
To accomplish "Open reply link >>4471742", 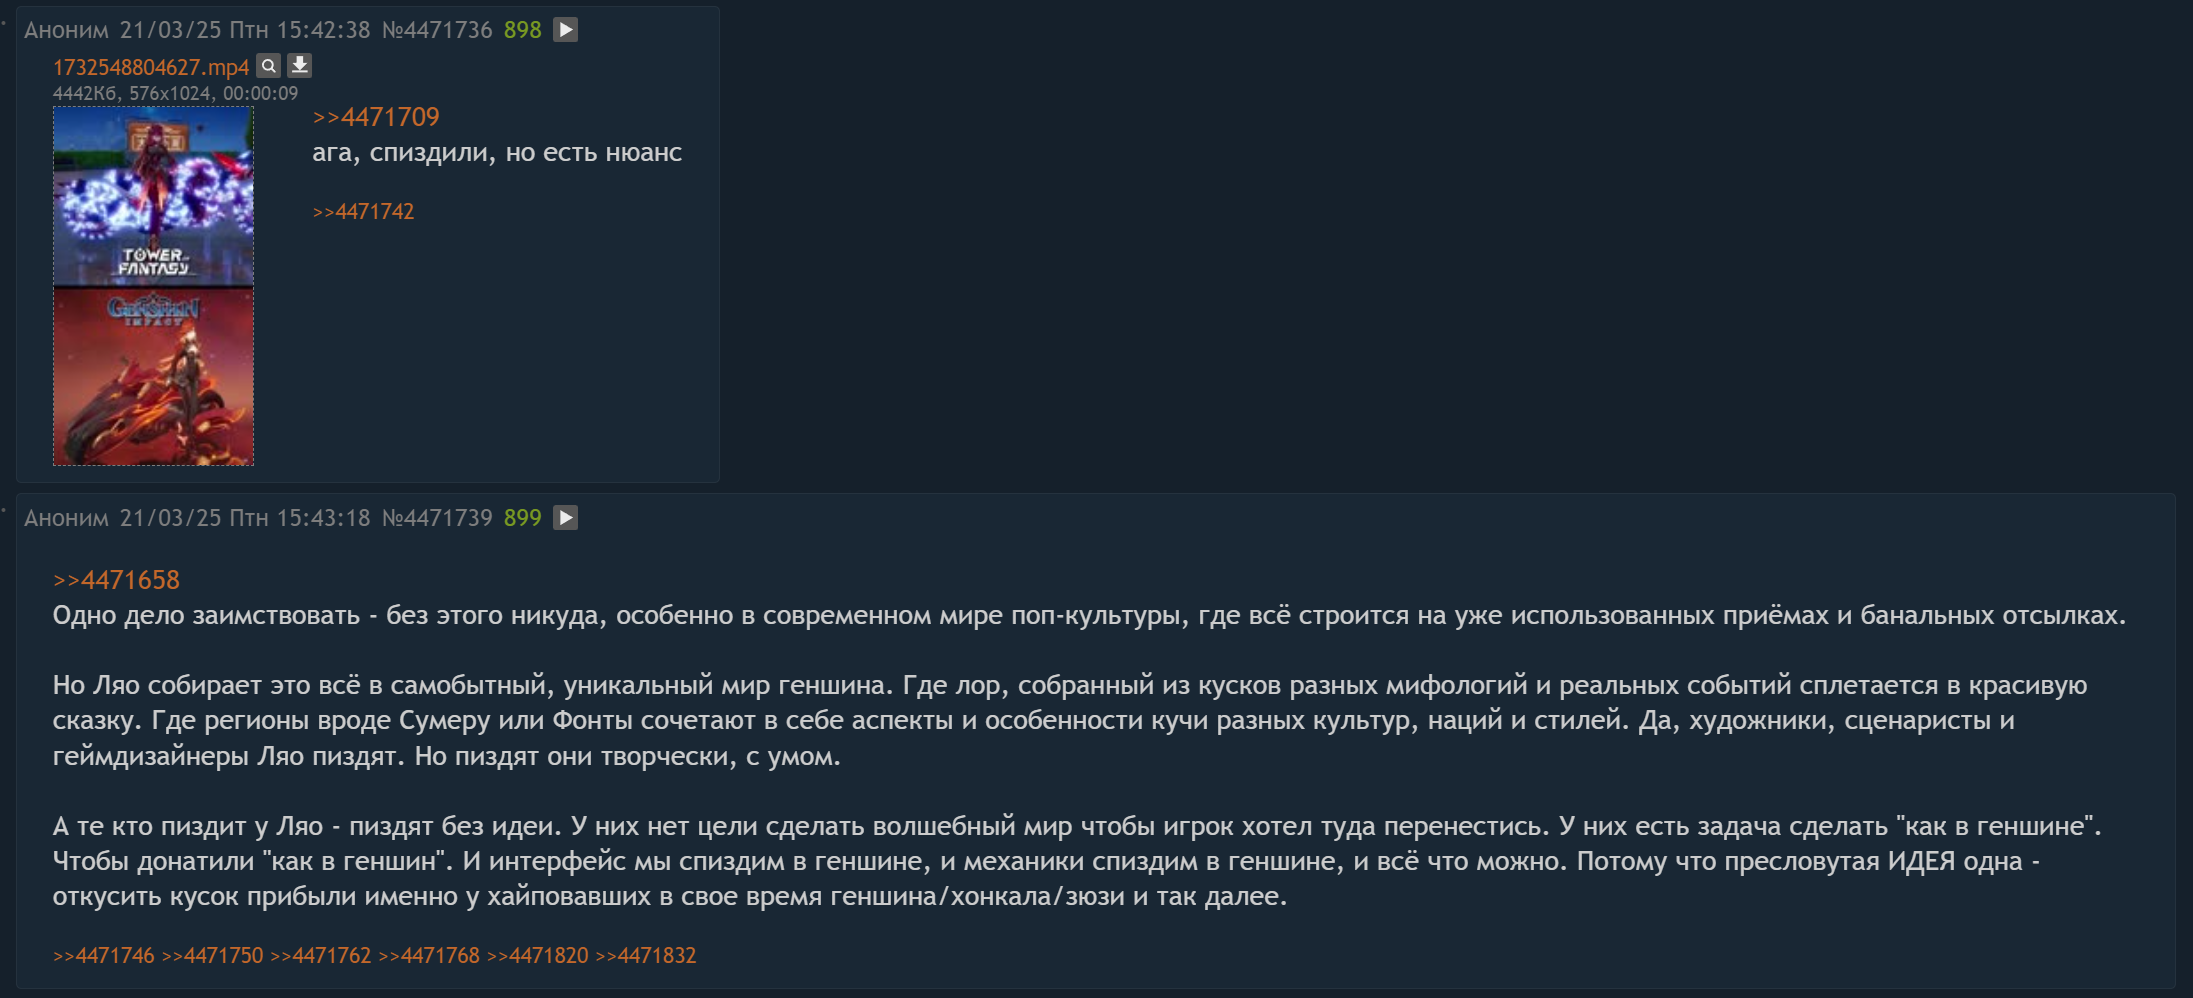I will point(363,212).
